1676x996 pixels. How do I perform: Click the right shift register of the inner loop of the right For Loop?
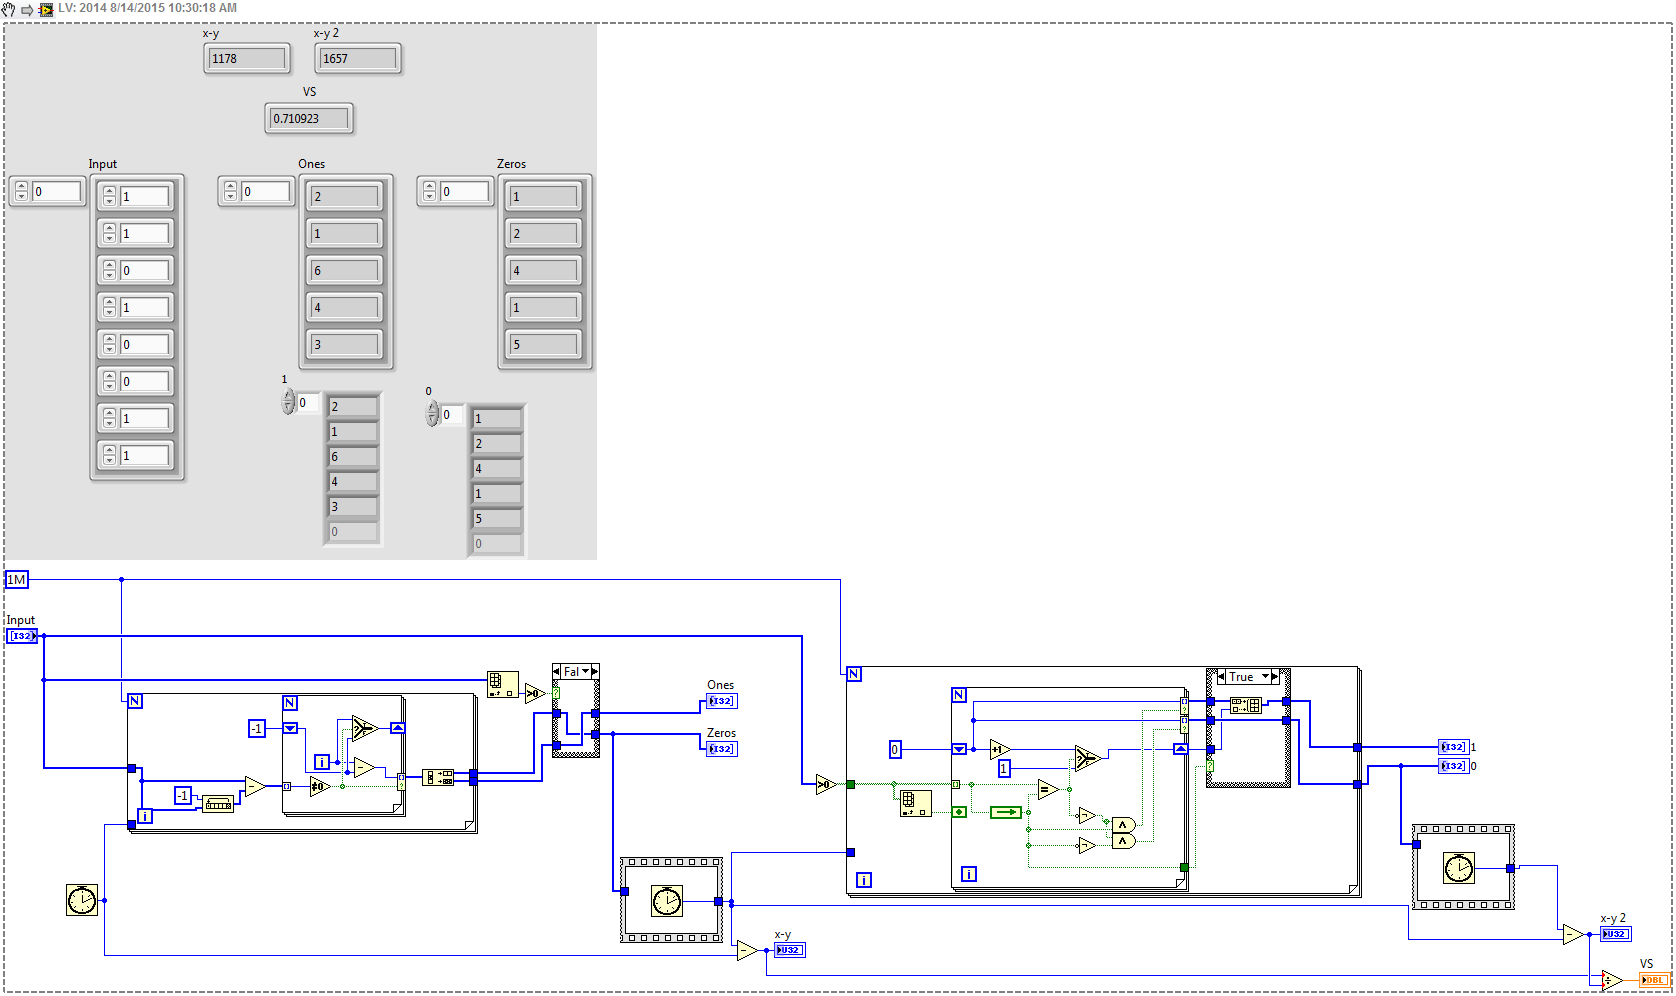1180,749
